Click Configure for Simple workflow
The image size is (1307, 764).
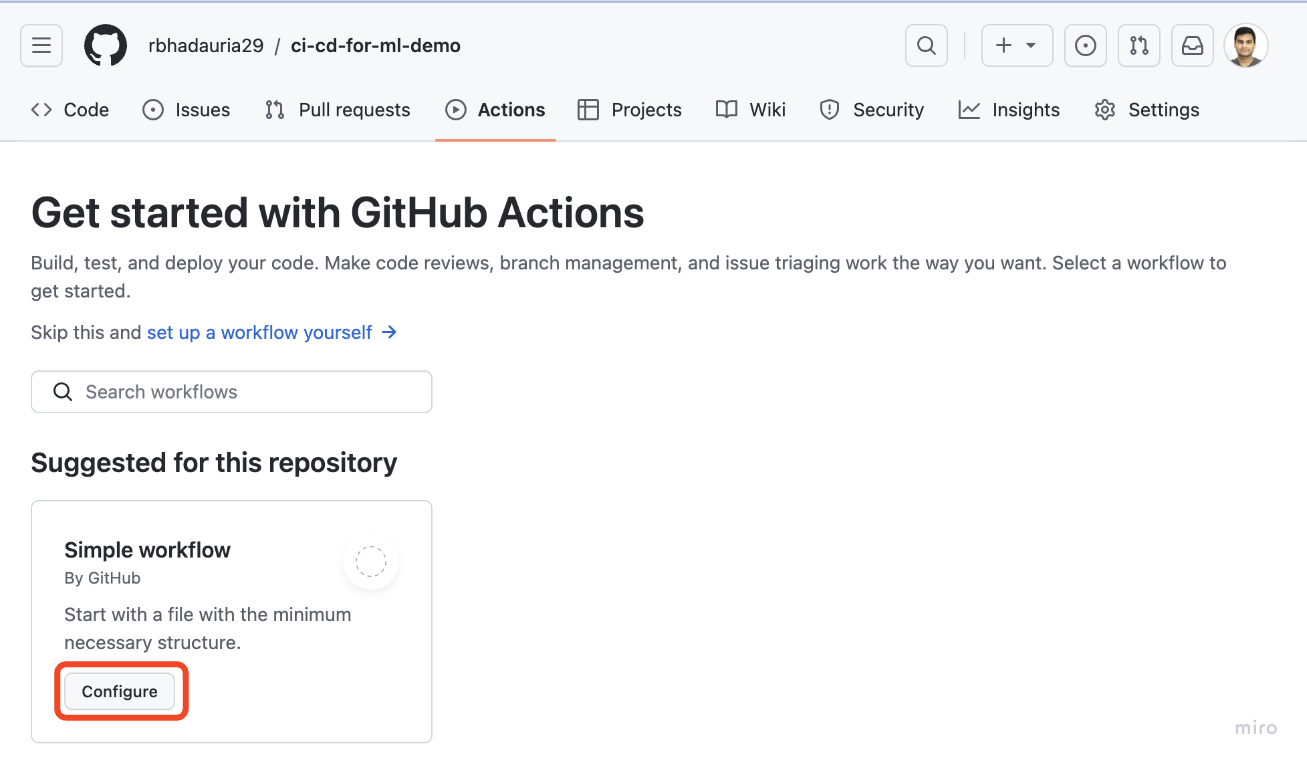(x=120, y=692)
